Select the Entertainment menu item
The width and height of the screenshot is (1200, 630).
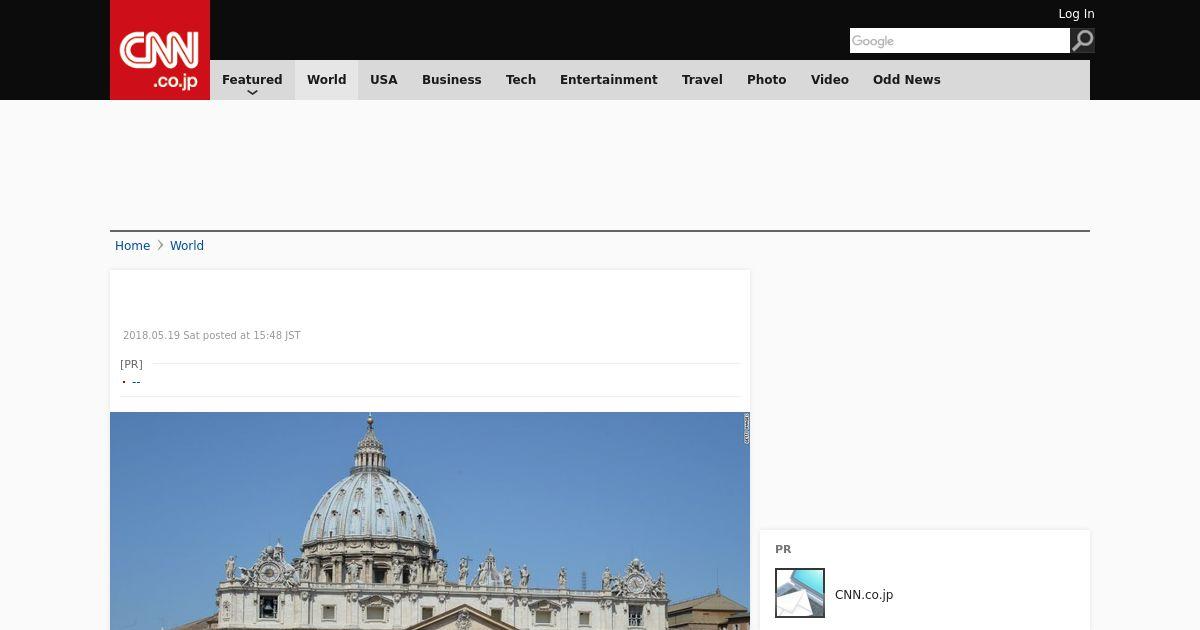(x=609, y=80)
